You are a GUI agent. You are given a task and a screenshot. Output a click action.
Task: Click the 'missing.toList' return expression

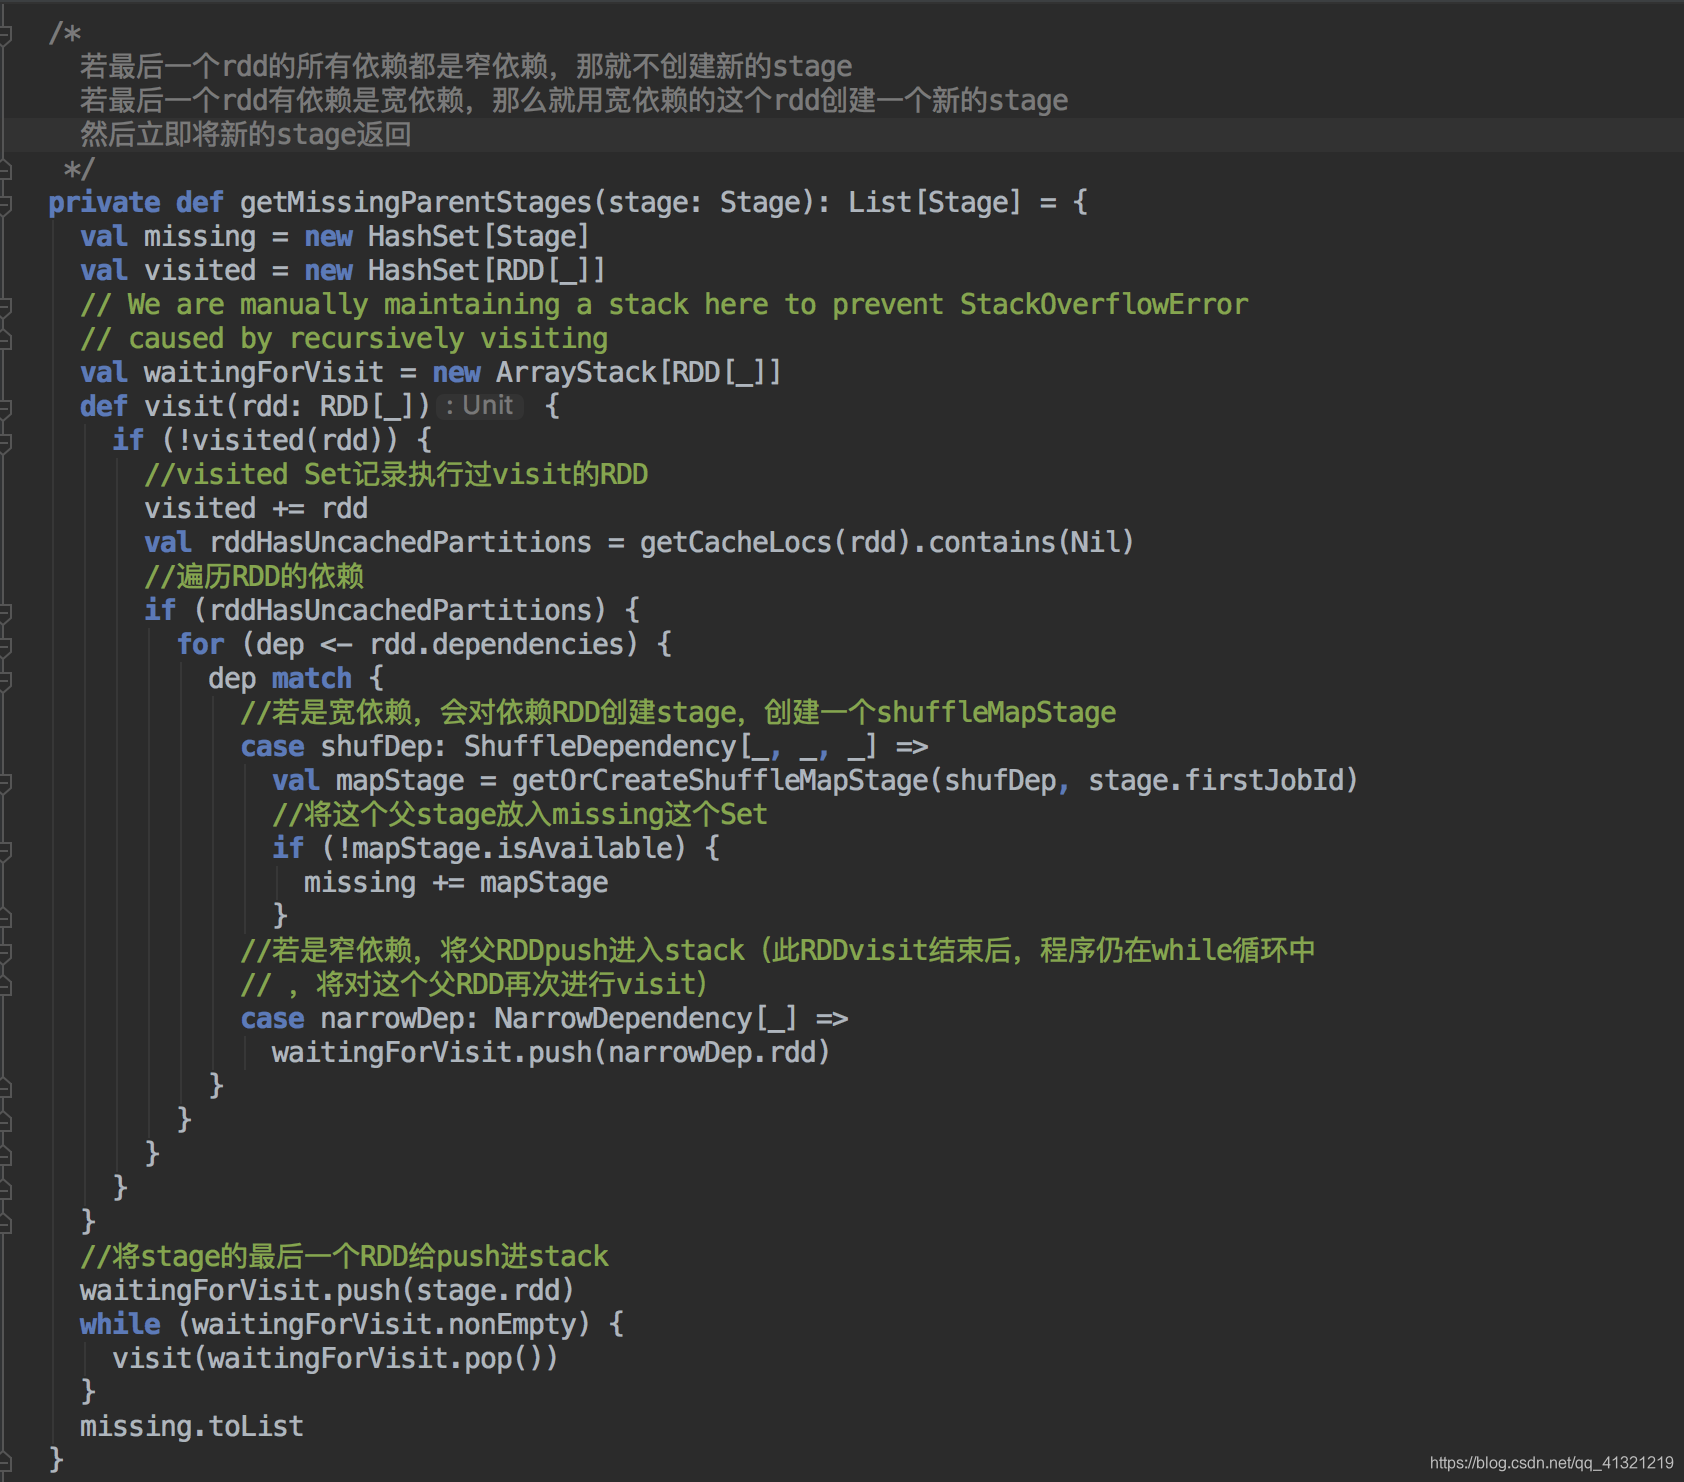point(192,1427)
